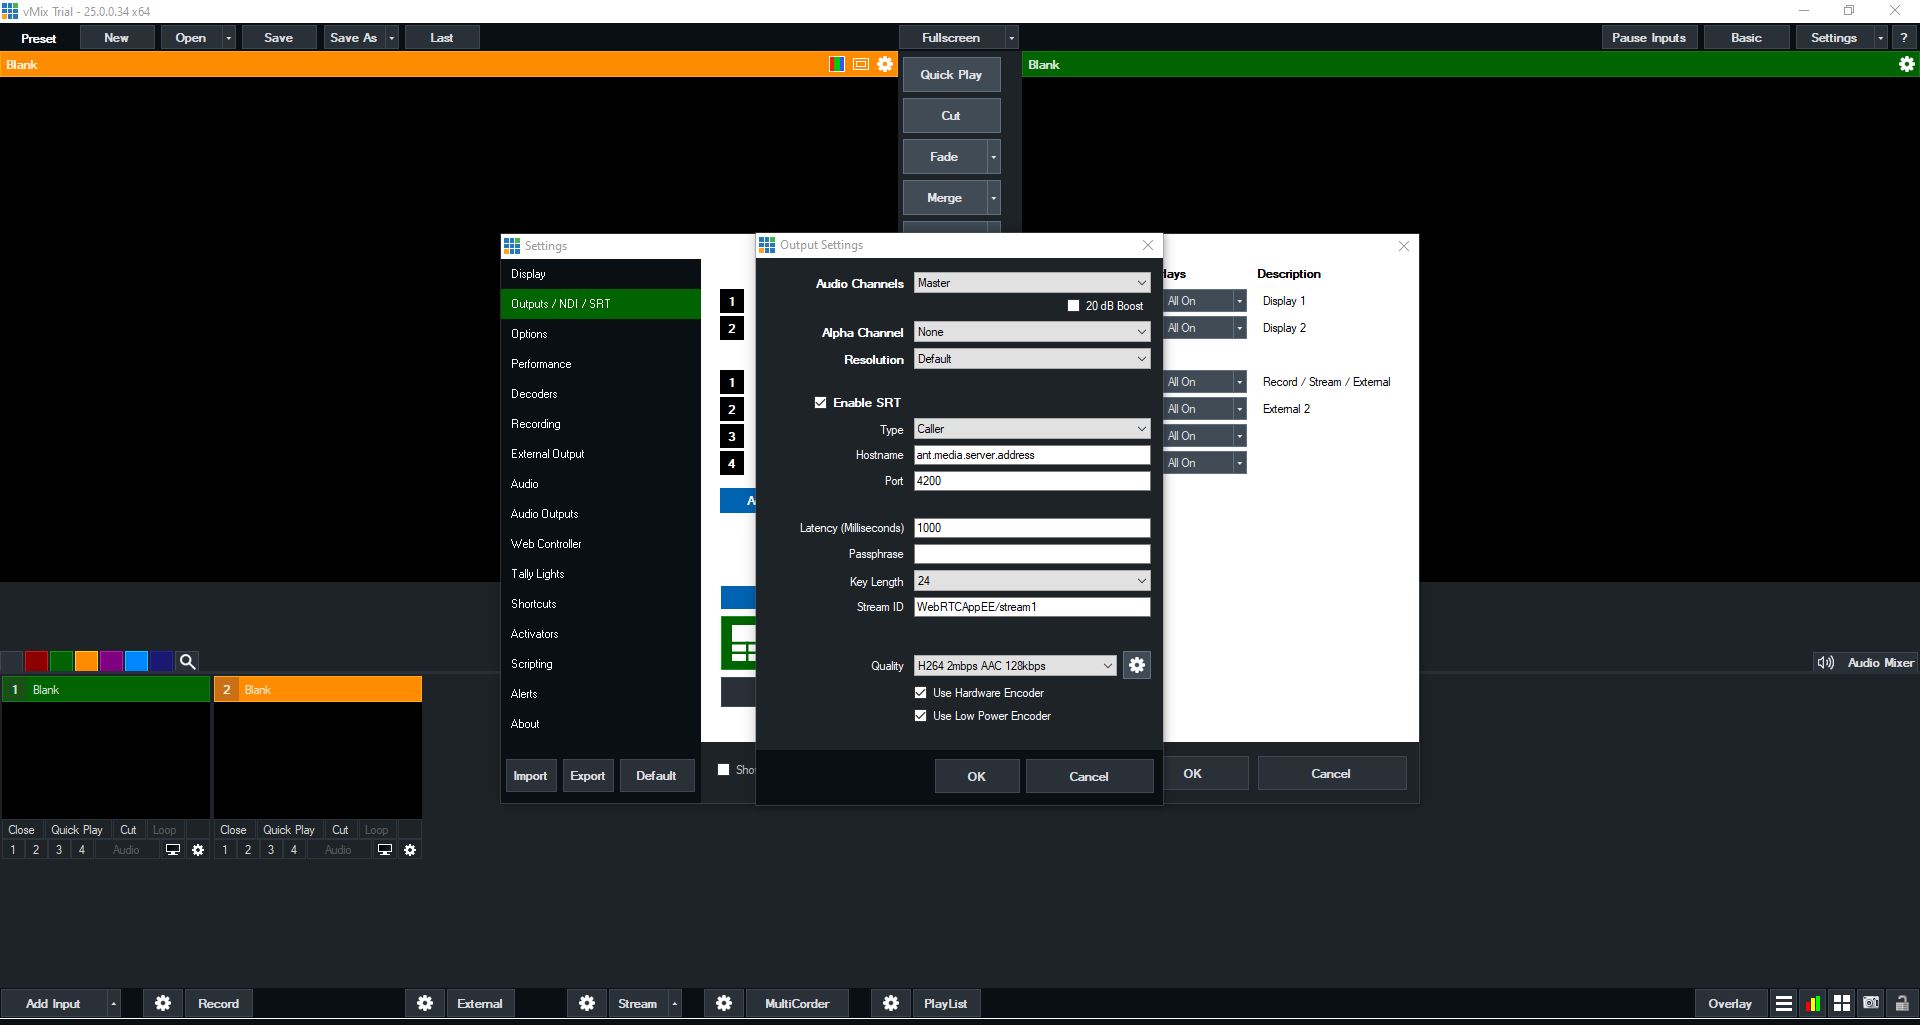Uncheck the Enable SRT checkbox
Screen dimensions: 1920x1025
point(820,403)
